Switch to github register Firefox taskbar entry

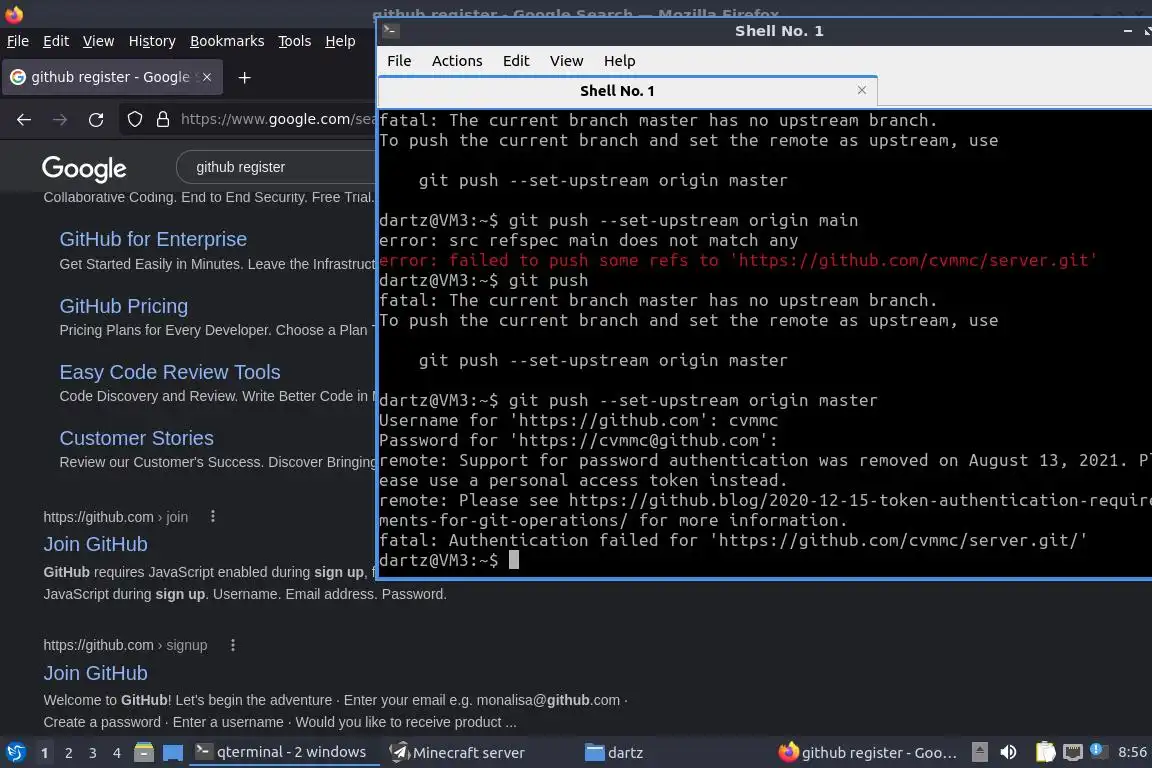[x=868, y=752]
